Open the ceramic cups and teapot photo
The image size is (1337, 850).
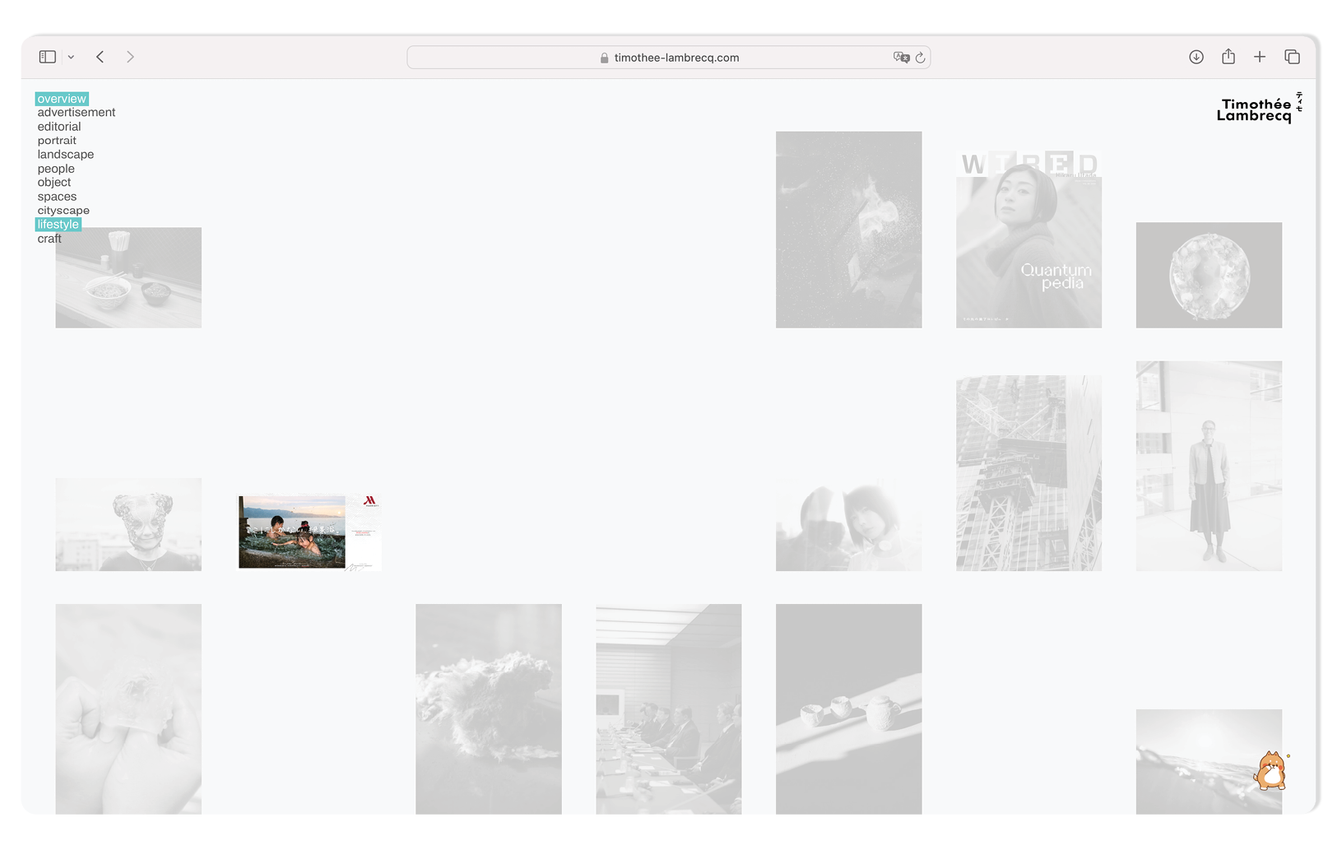(849, 709)
